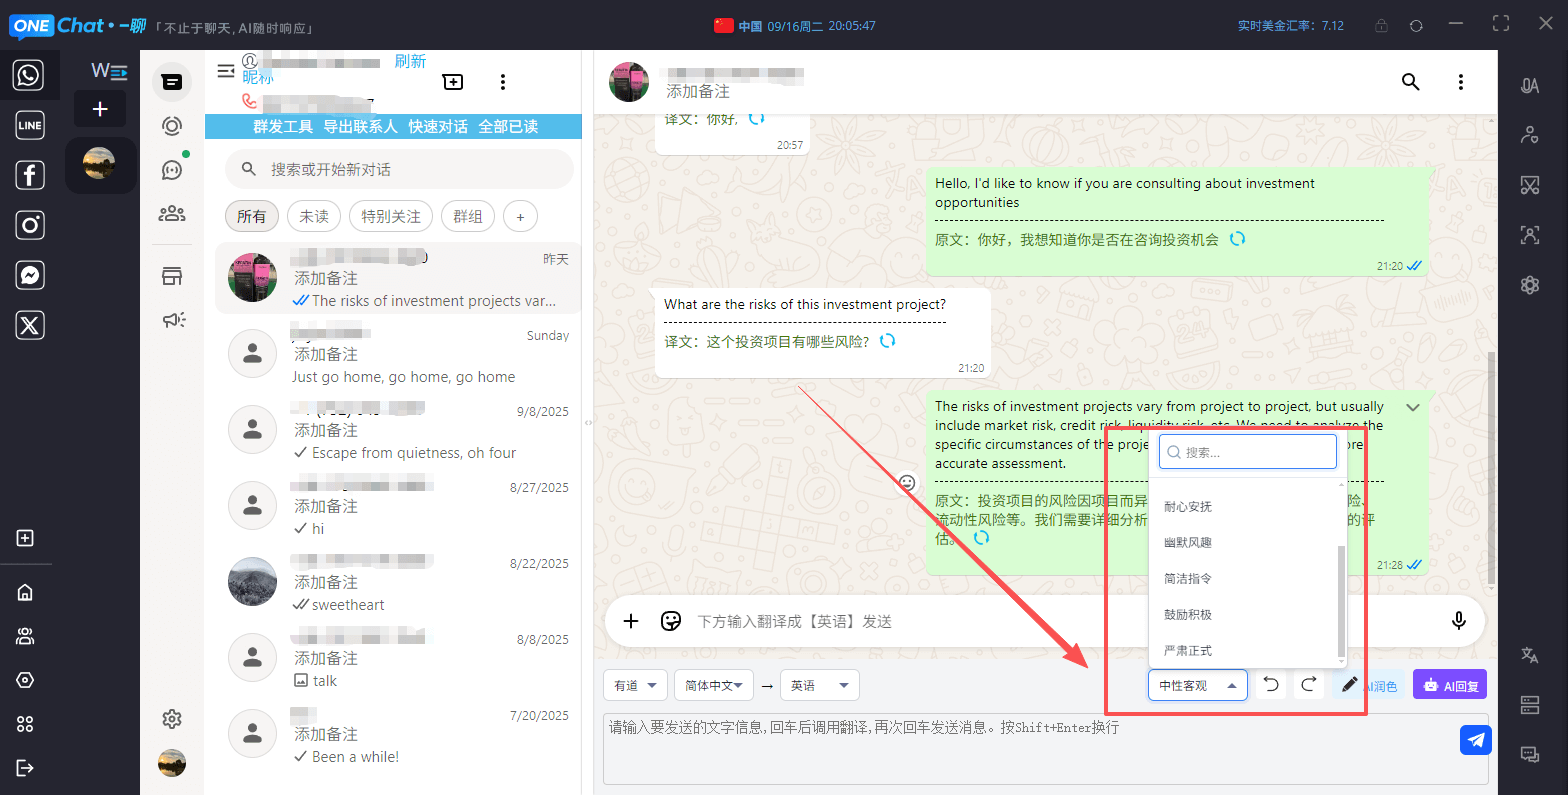Click the AI回复 button
This screenshot has height=795, width=1568.
(x=1450, y=685)
